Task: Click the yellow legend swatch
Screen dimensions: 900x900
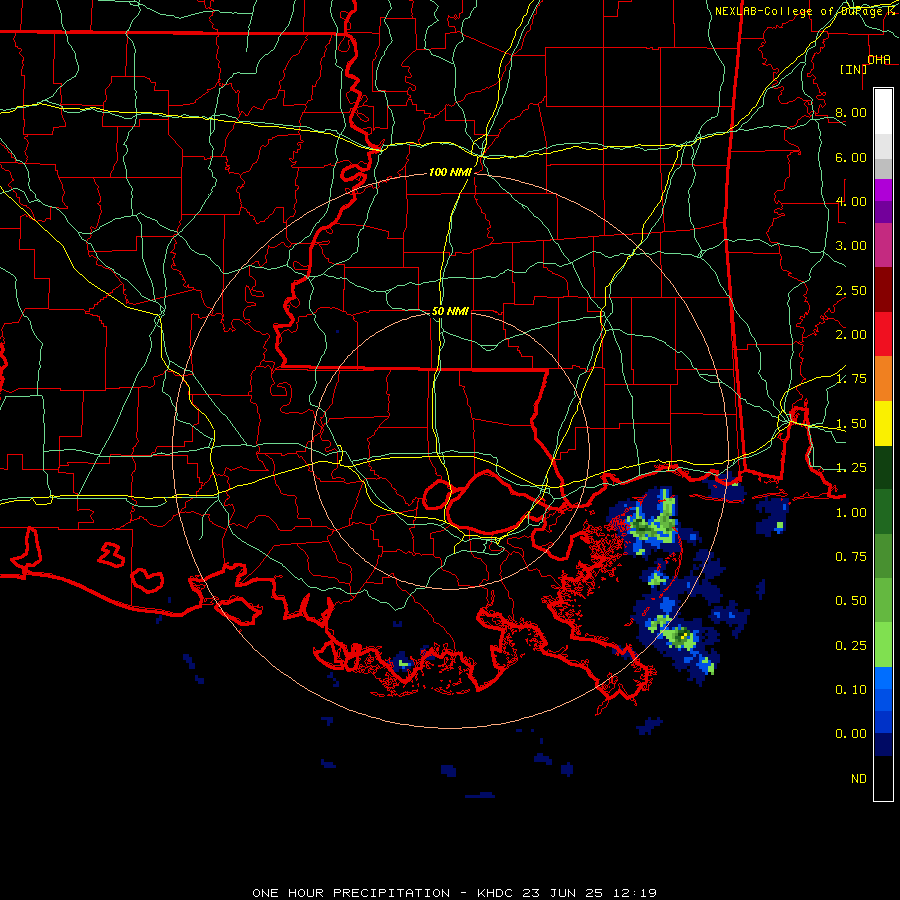Action: coord(883,423)
